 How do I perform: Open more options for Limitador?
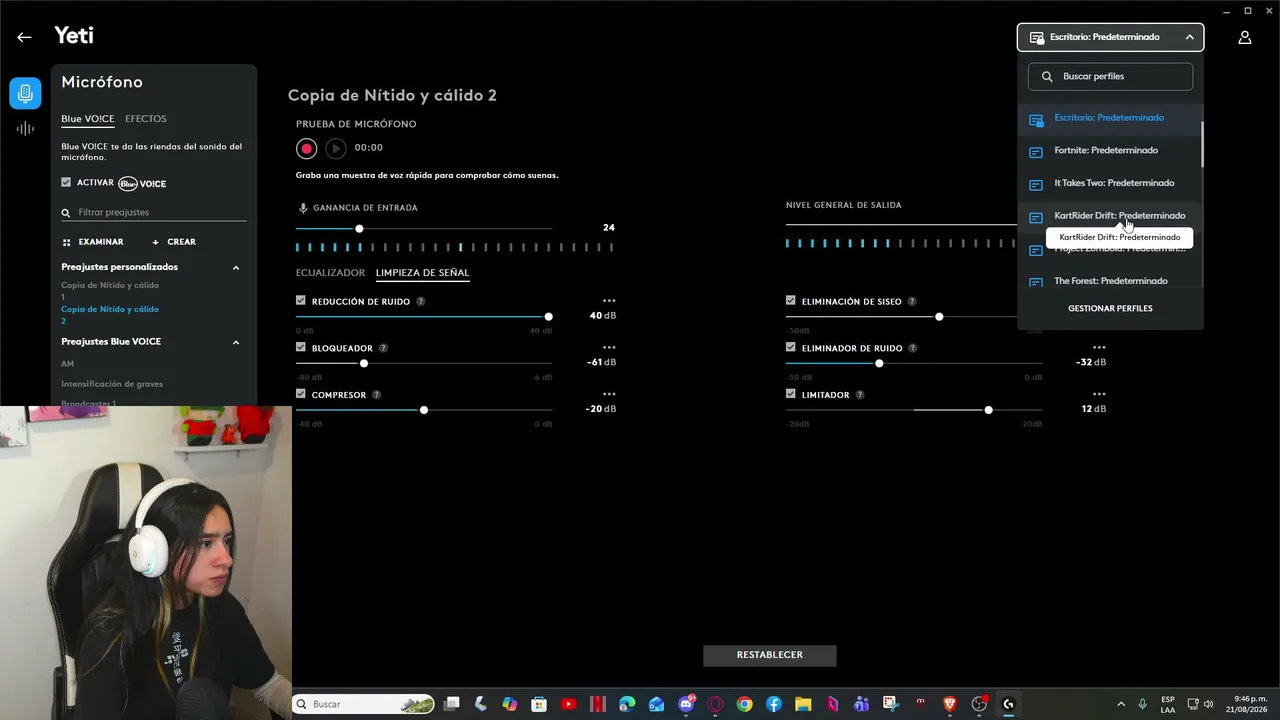pos(1099,394)
